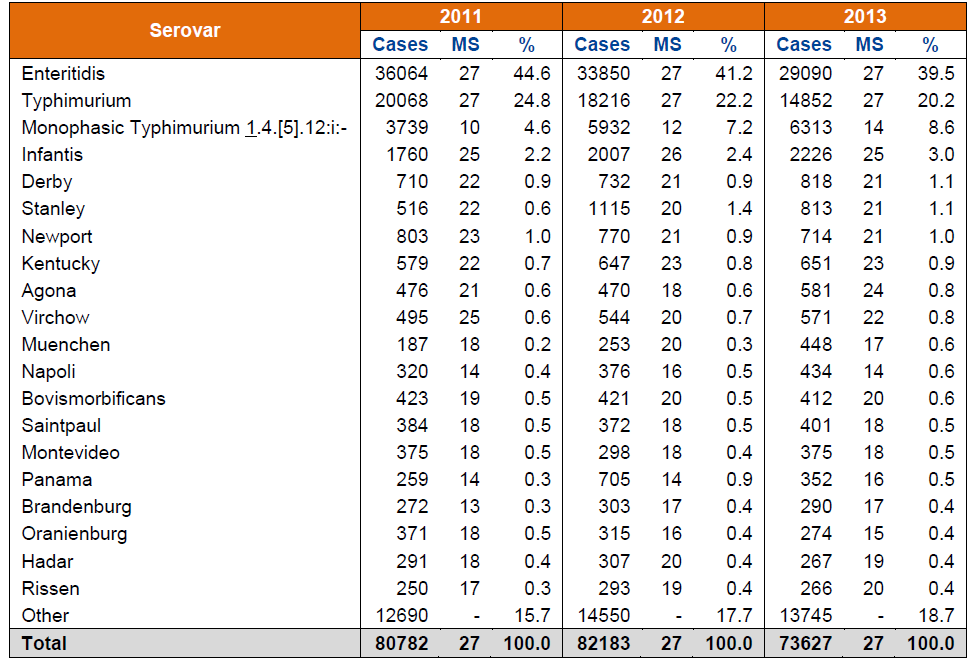Click the Saintpaul serovar name
Viewport: 974px width, 659px height.
coord(61,425)
